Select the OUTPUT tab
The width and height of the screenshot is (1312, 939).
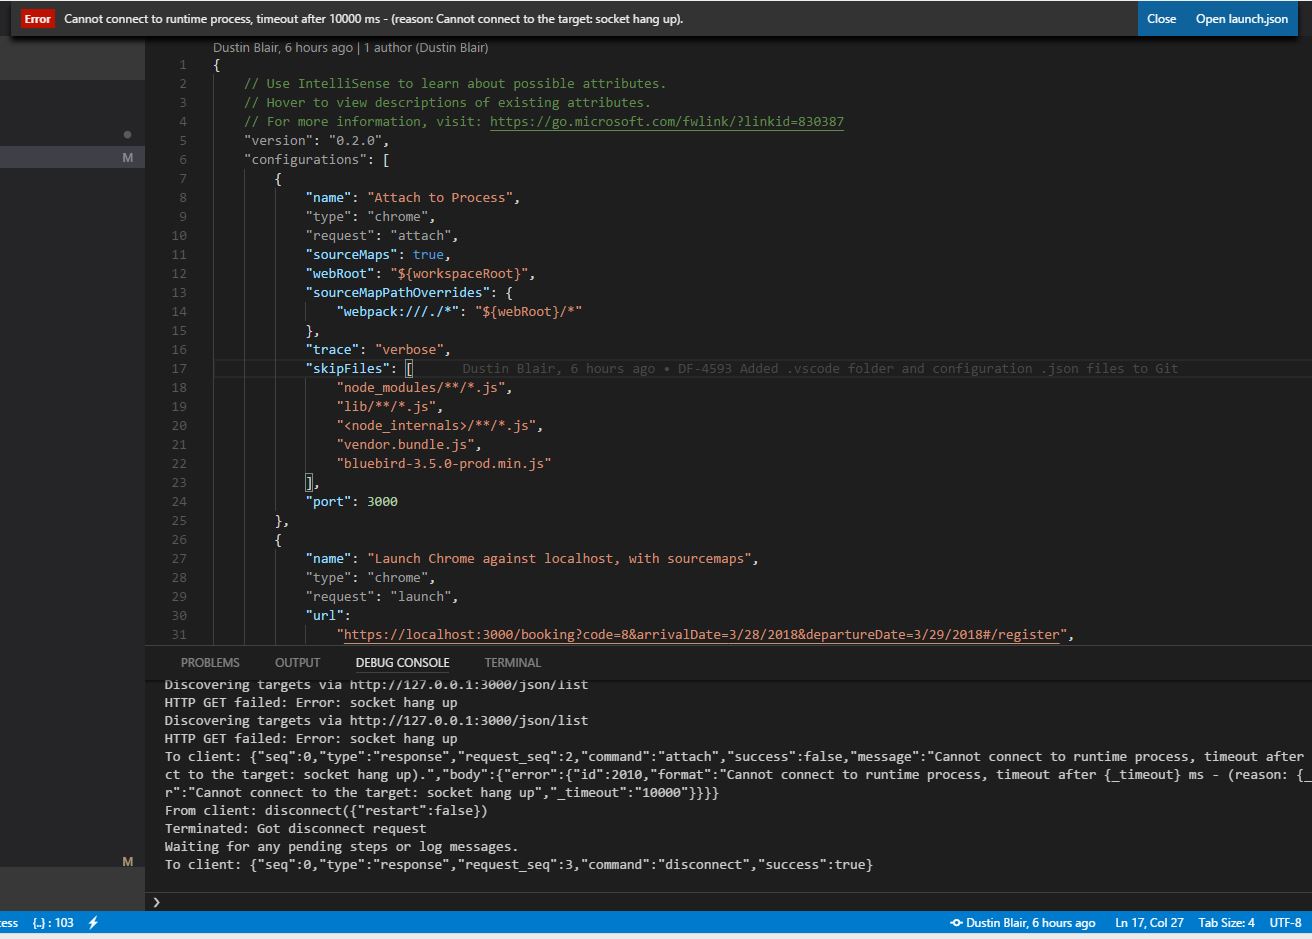click(x=296, y=662)
